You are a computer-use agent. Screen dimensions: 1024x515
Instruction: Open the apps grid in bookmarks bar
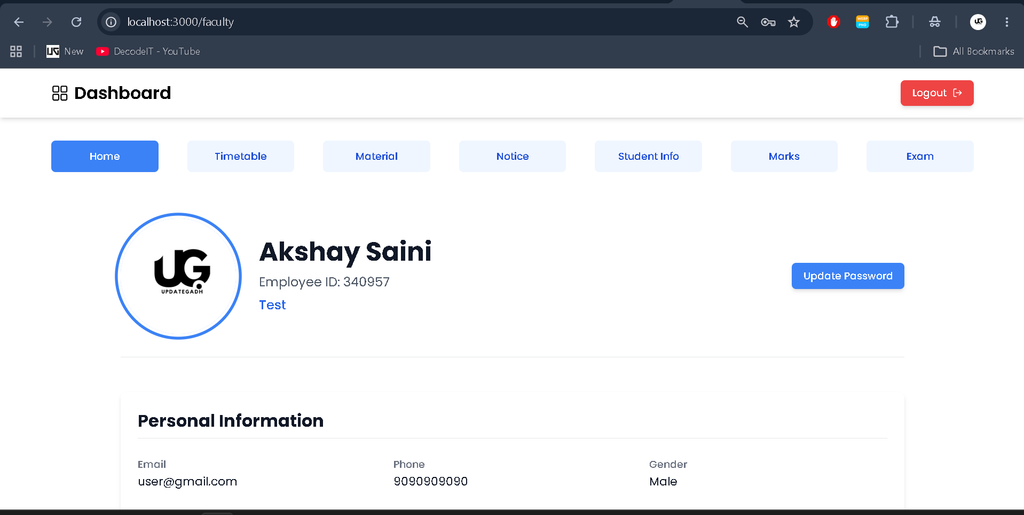pyautogui.click(x=16, y=52)
